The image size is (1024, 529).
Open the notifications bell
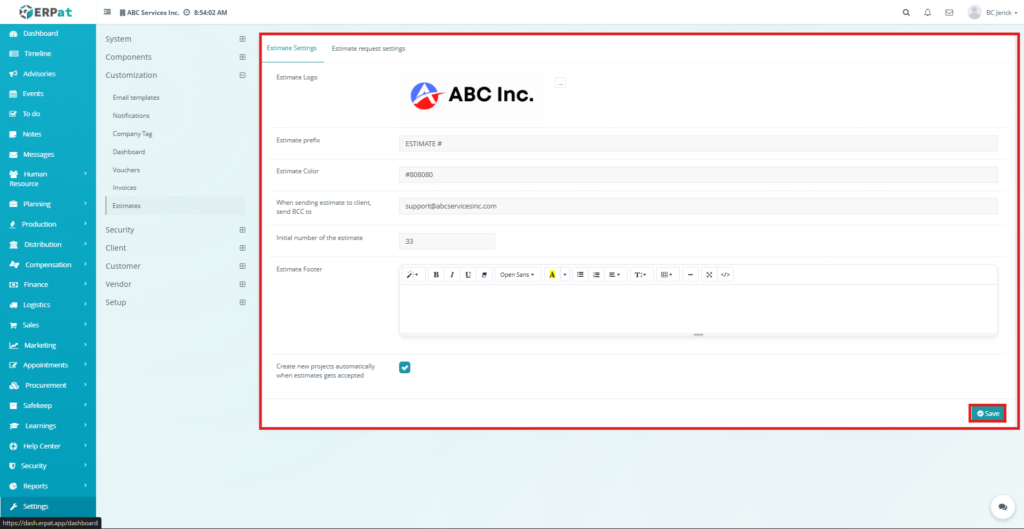(x=927, y=13)
